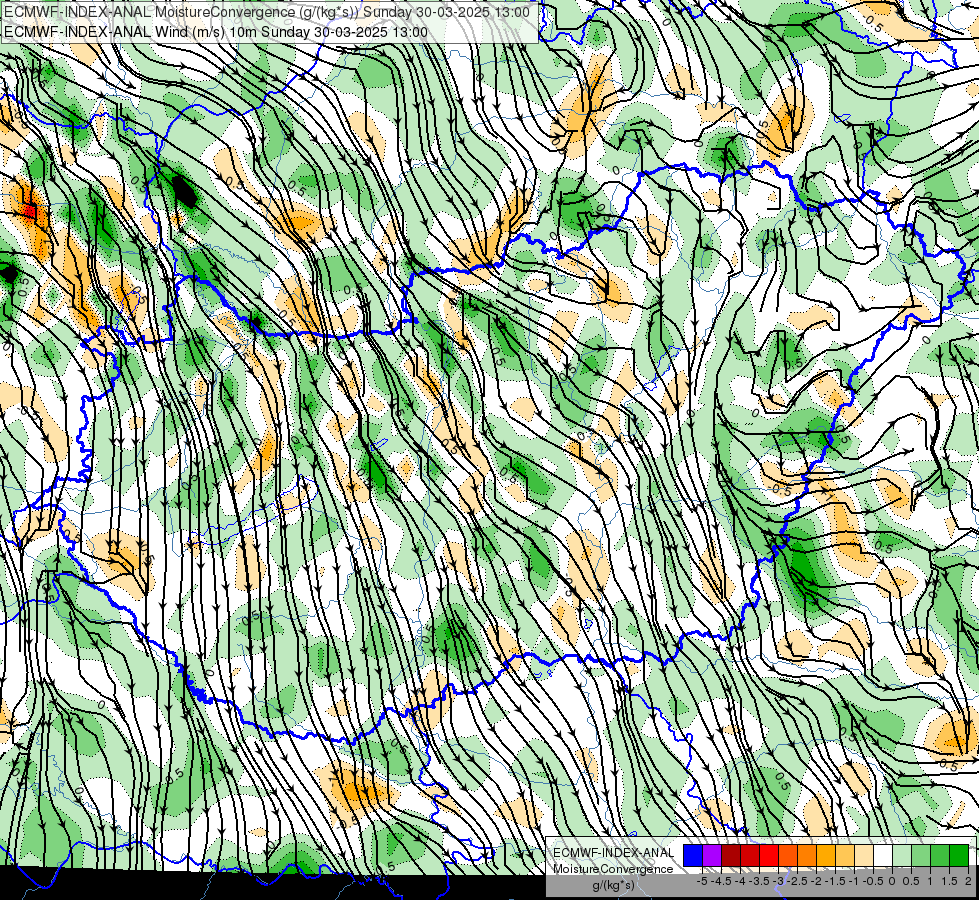Screen dimensions: 979x900
Task: Click the amber swatch between -2 and -1.5
Action: coord(826,855)
